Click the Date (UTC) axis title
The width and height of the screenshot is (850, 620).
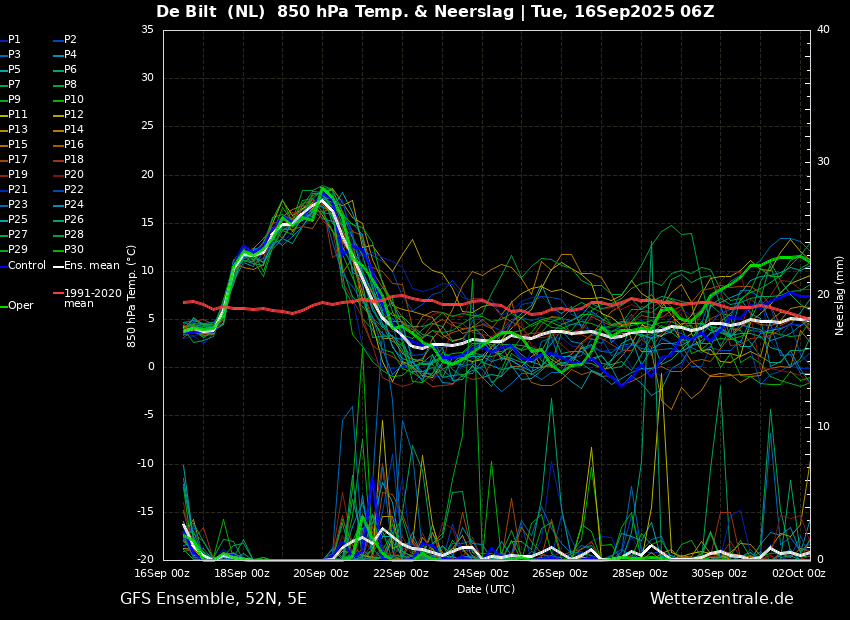pos(486,589)
